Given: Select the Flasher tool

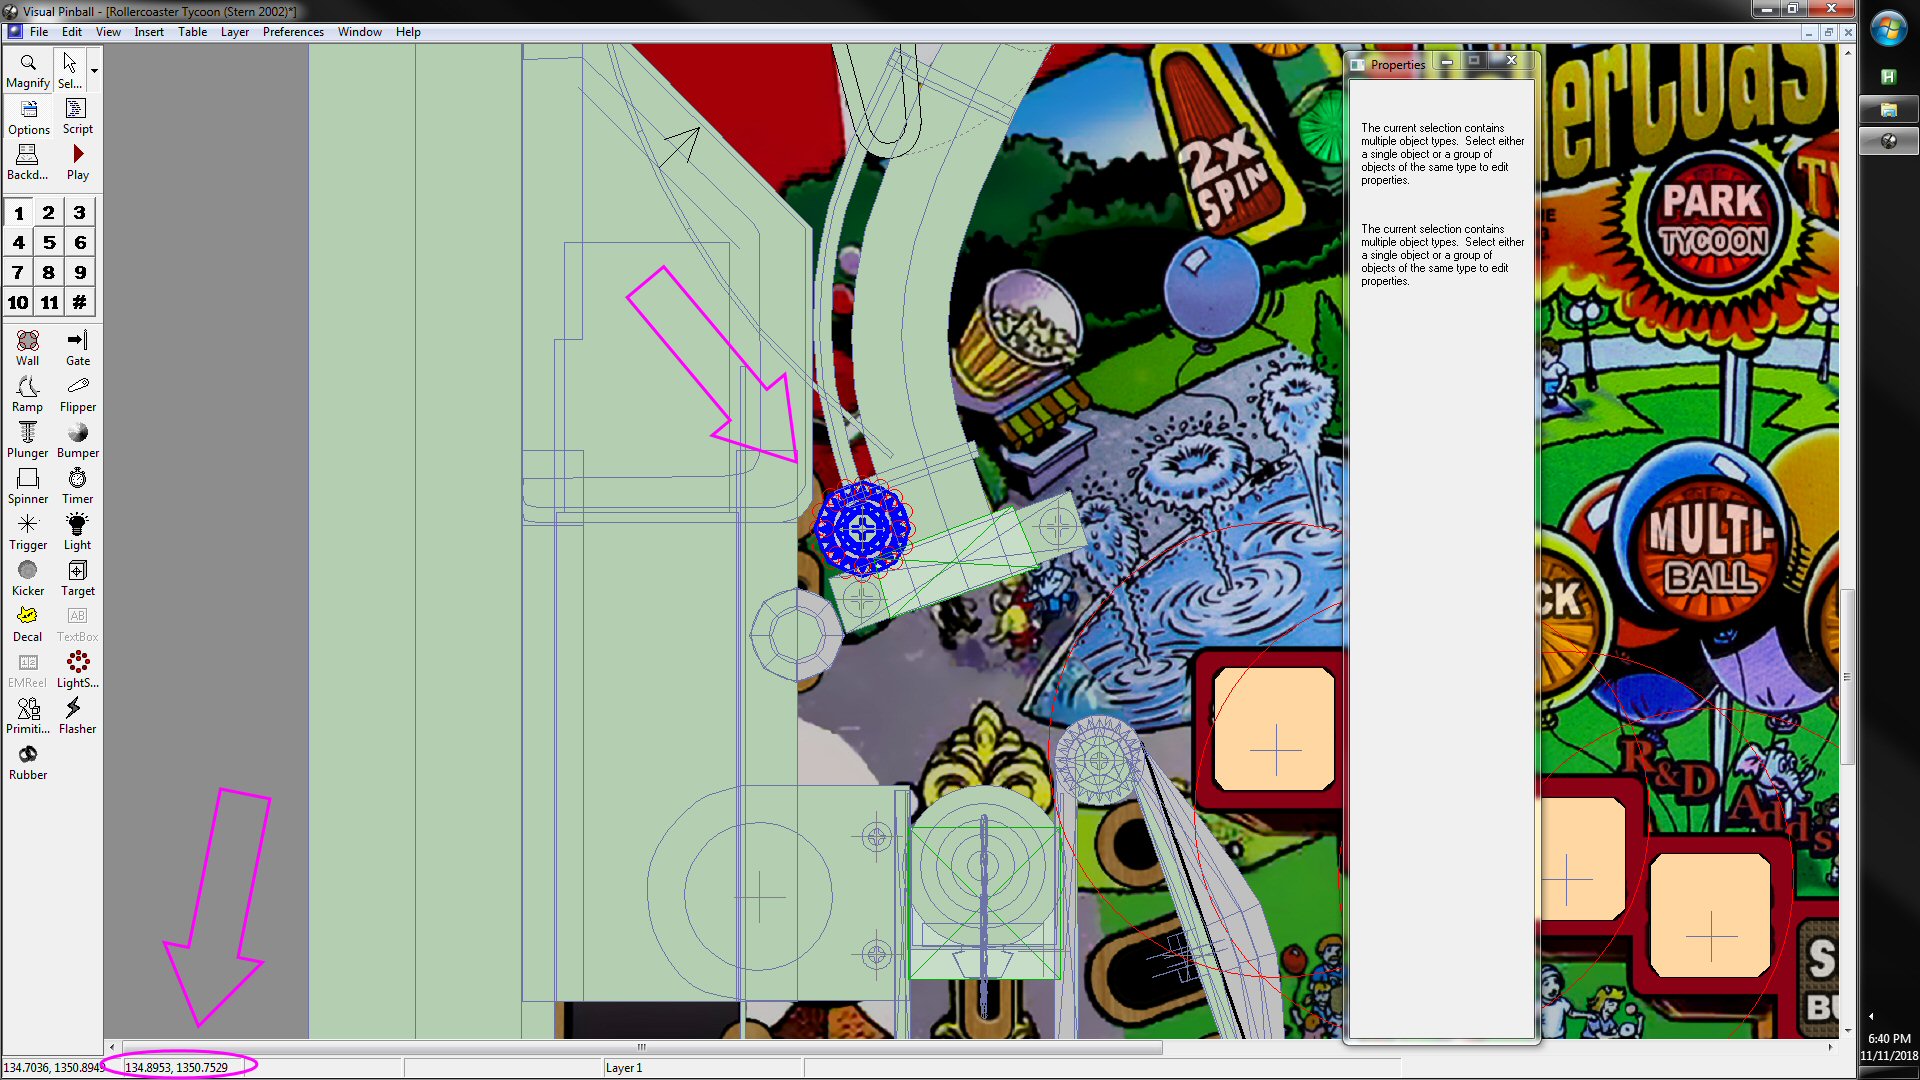Looking at the screenshot, I should pyautogui.click(x=77, y=716).
